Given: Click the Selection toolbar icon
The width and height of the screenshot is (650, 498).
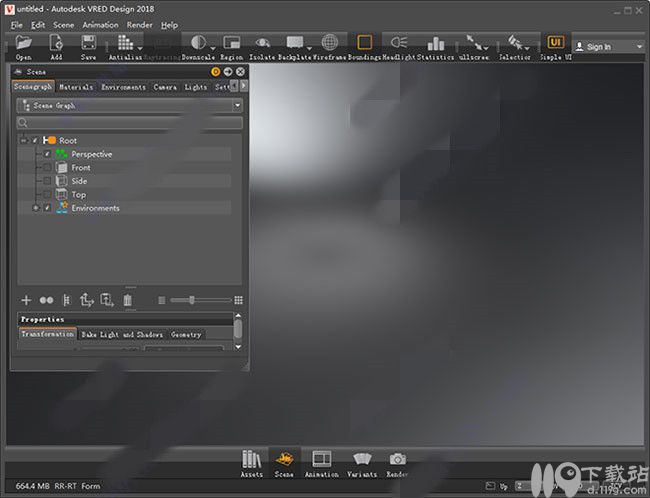Looking at the screenshot, I should tap(515, 41).
